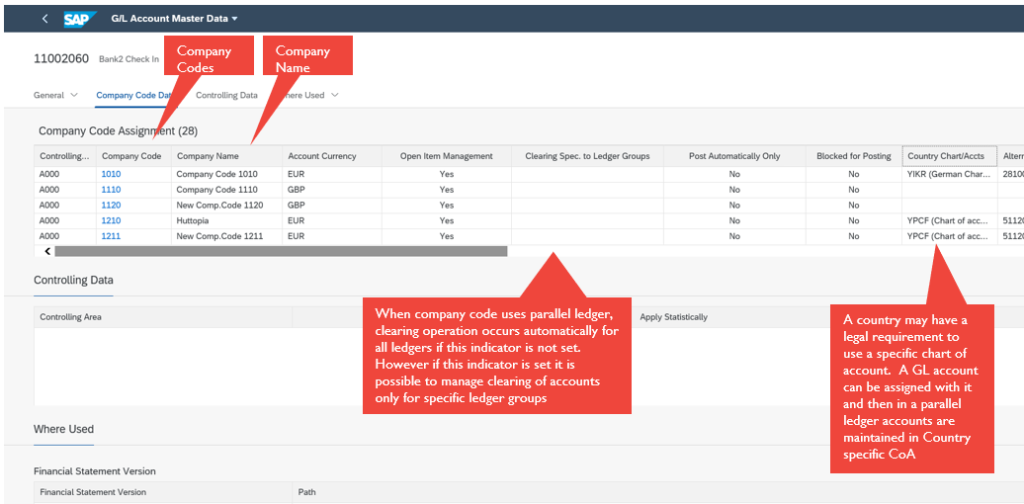Switch to the General tab
This screenshot has height=504, width=1024.
[49, 95]
